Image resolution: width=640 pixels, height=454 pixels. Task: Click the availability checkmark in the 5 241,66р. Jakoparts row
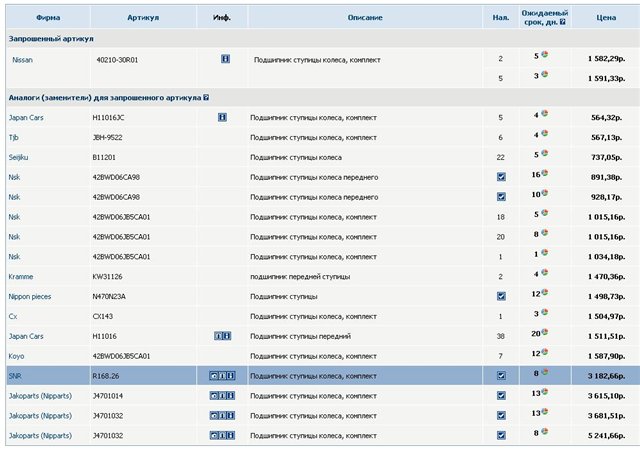501,436
